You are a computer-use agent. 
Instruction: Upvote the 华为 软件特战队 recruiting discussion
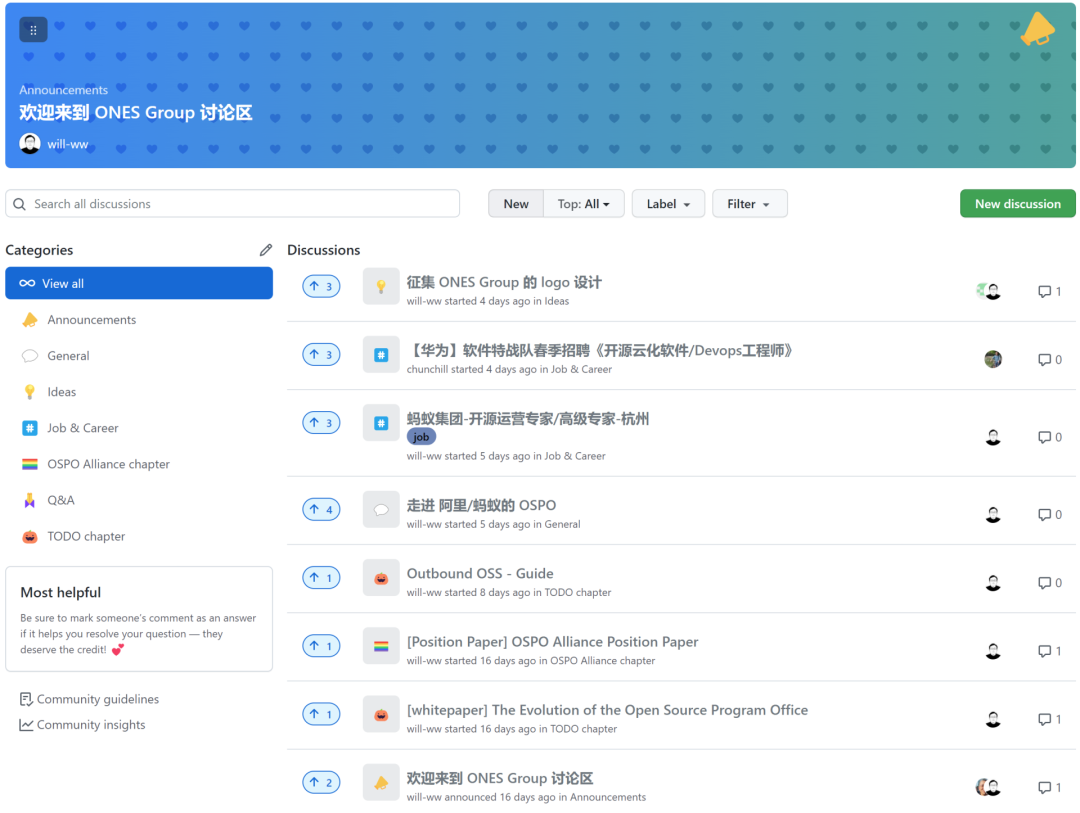[321, 354]
